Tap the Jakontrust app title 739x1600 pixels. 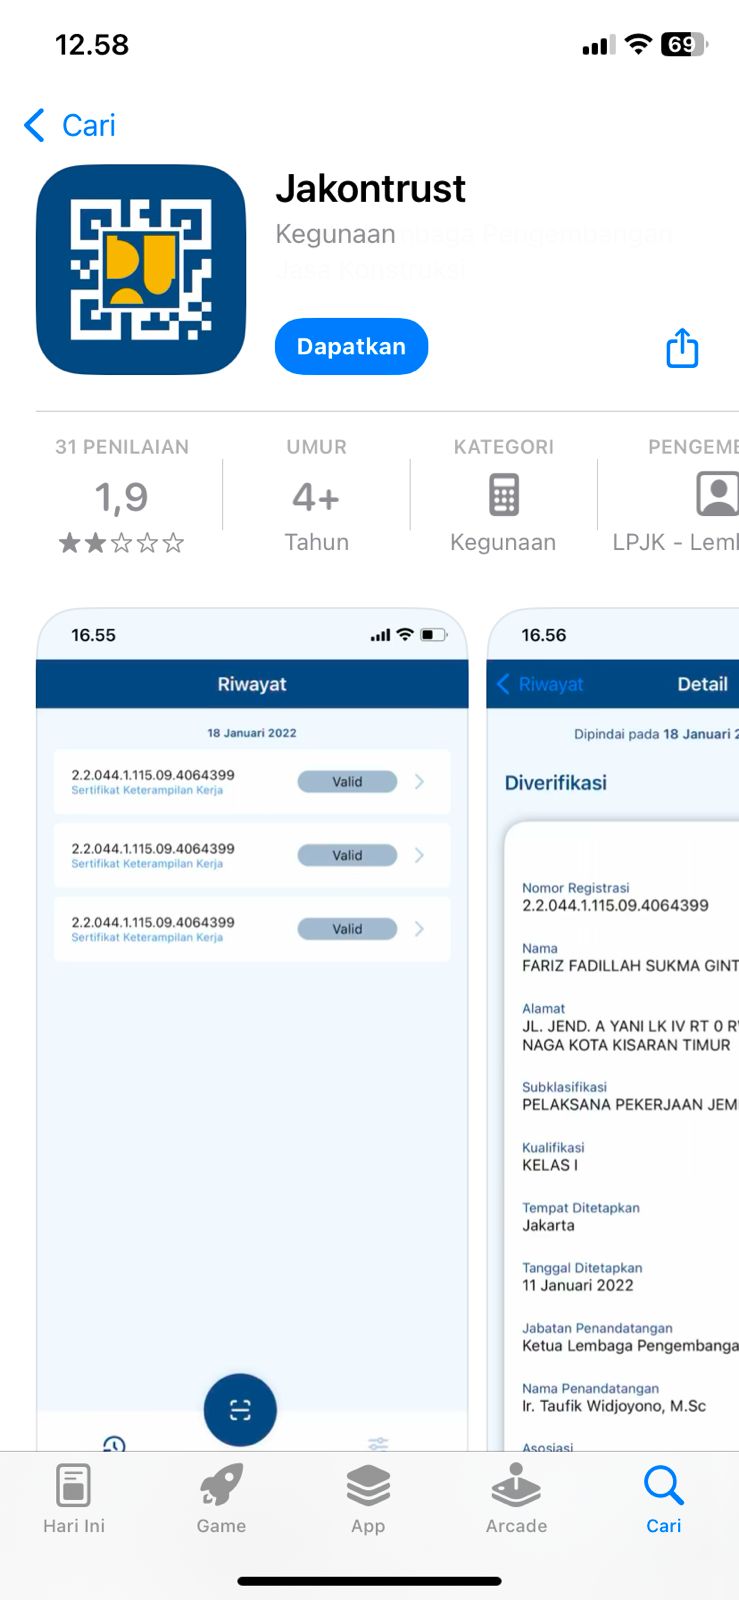coord(371,188)
